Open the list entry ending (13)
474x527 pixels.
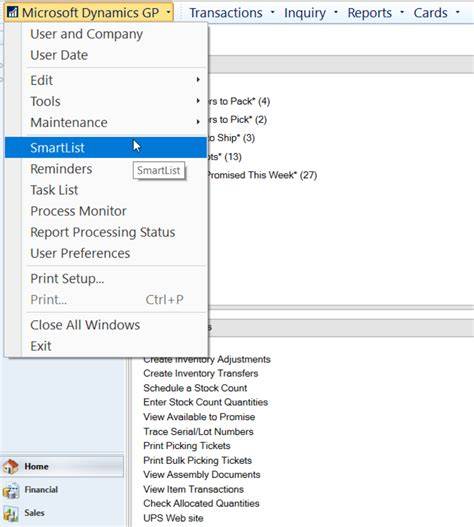(x=225, y=157)
